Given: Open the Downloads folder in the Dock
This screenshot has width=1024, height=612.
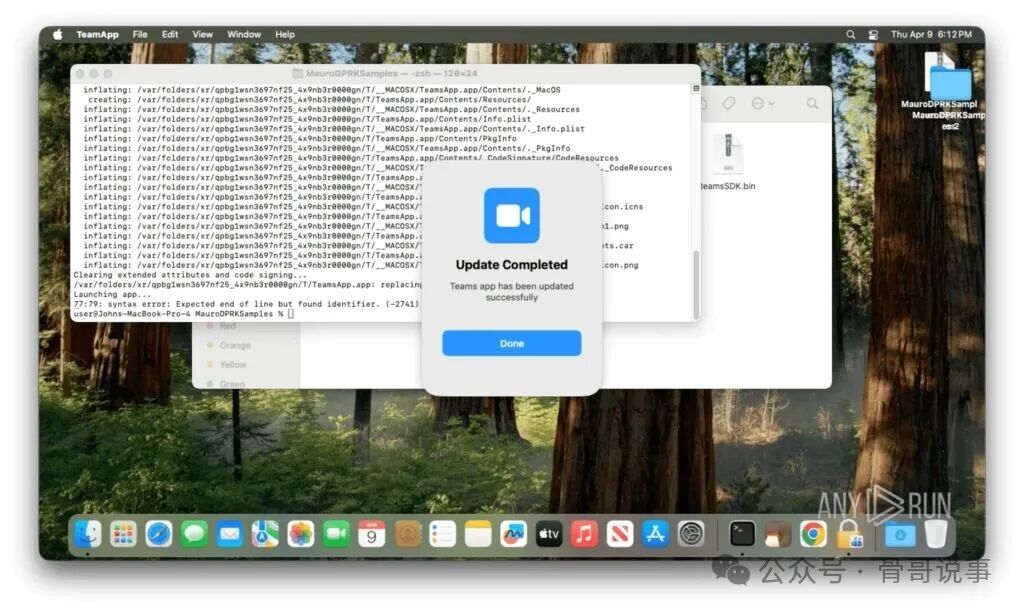Looking at the screenshot, I should pyautogui.click(x=900, y=534).
